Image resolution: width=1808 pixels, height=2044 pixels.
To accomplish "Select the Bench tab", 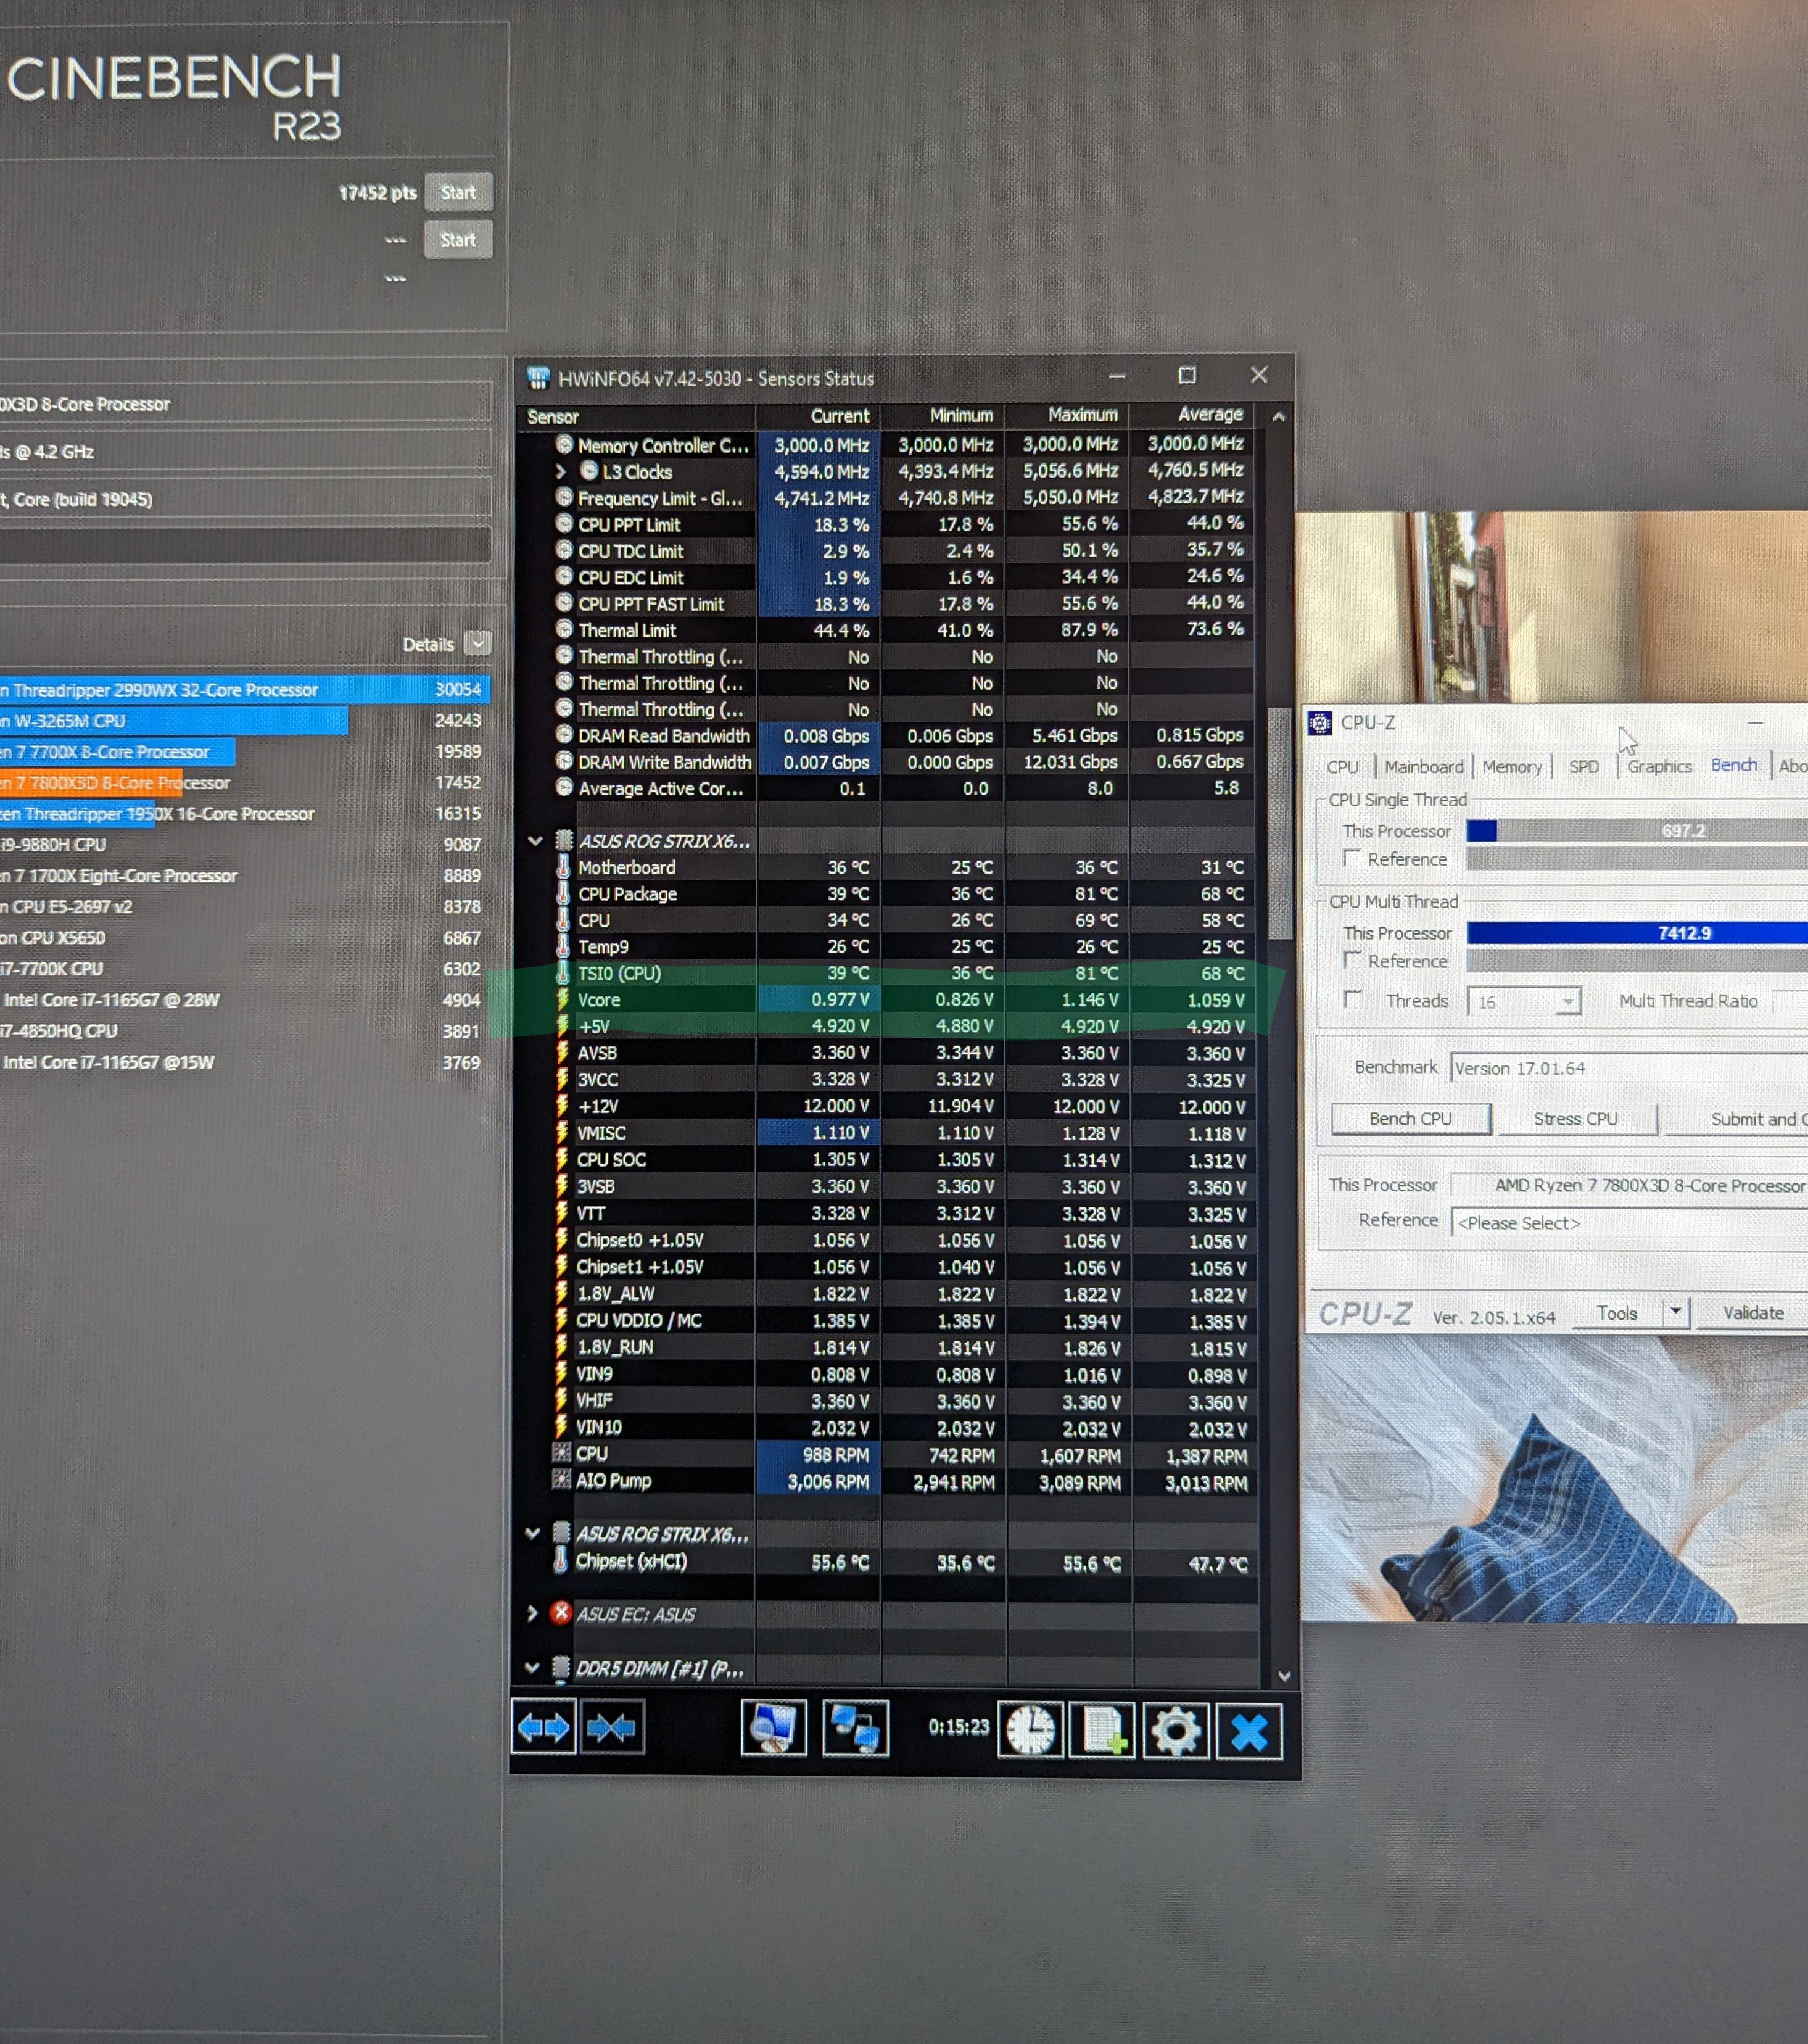I will coord(1734,765).
